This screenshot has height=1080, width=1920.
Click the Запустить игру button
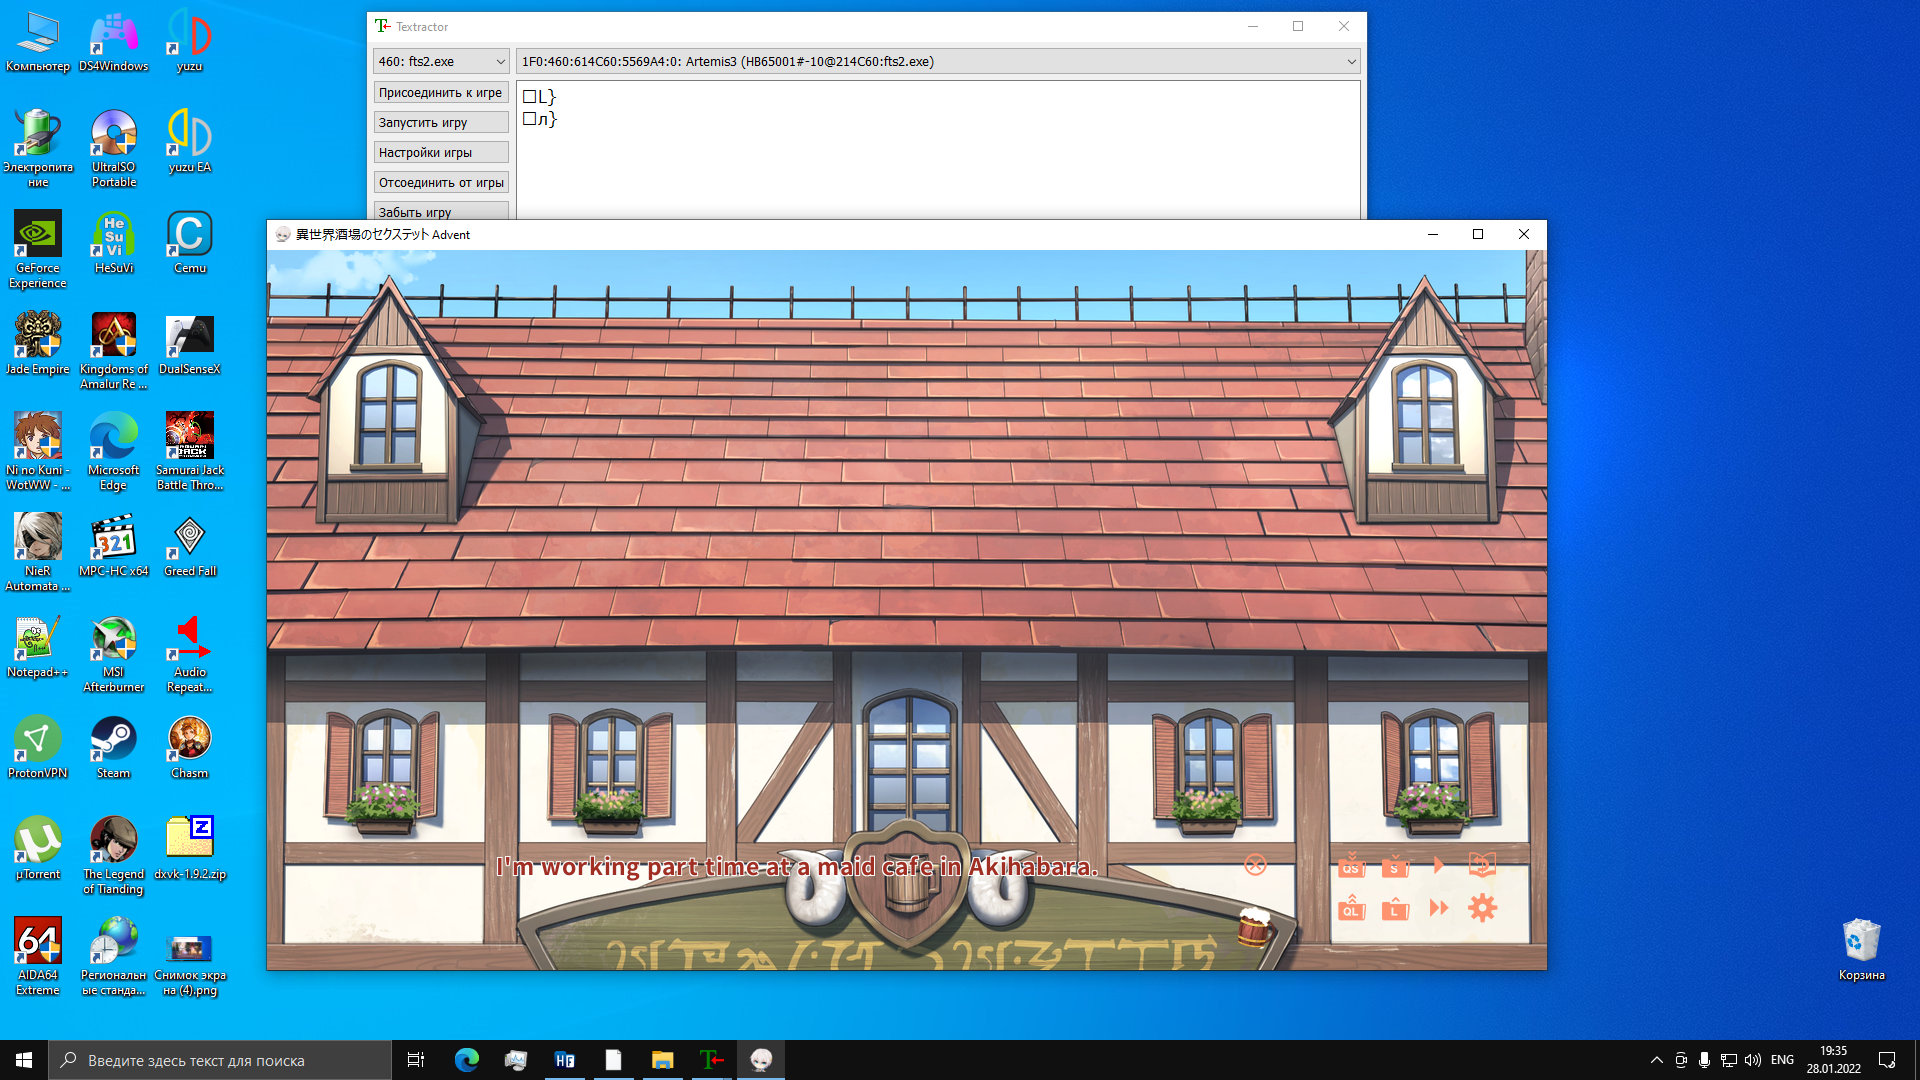[x=440, y=123]
